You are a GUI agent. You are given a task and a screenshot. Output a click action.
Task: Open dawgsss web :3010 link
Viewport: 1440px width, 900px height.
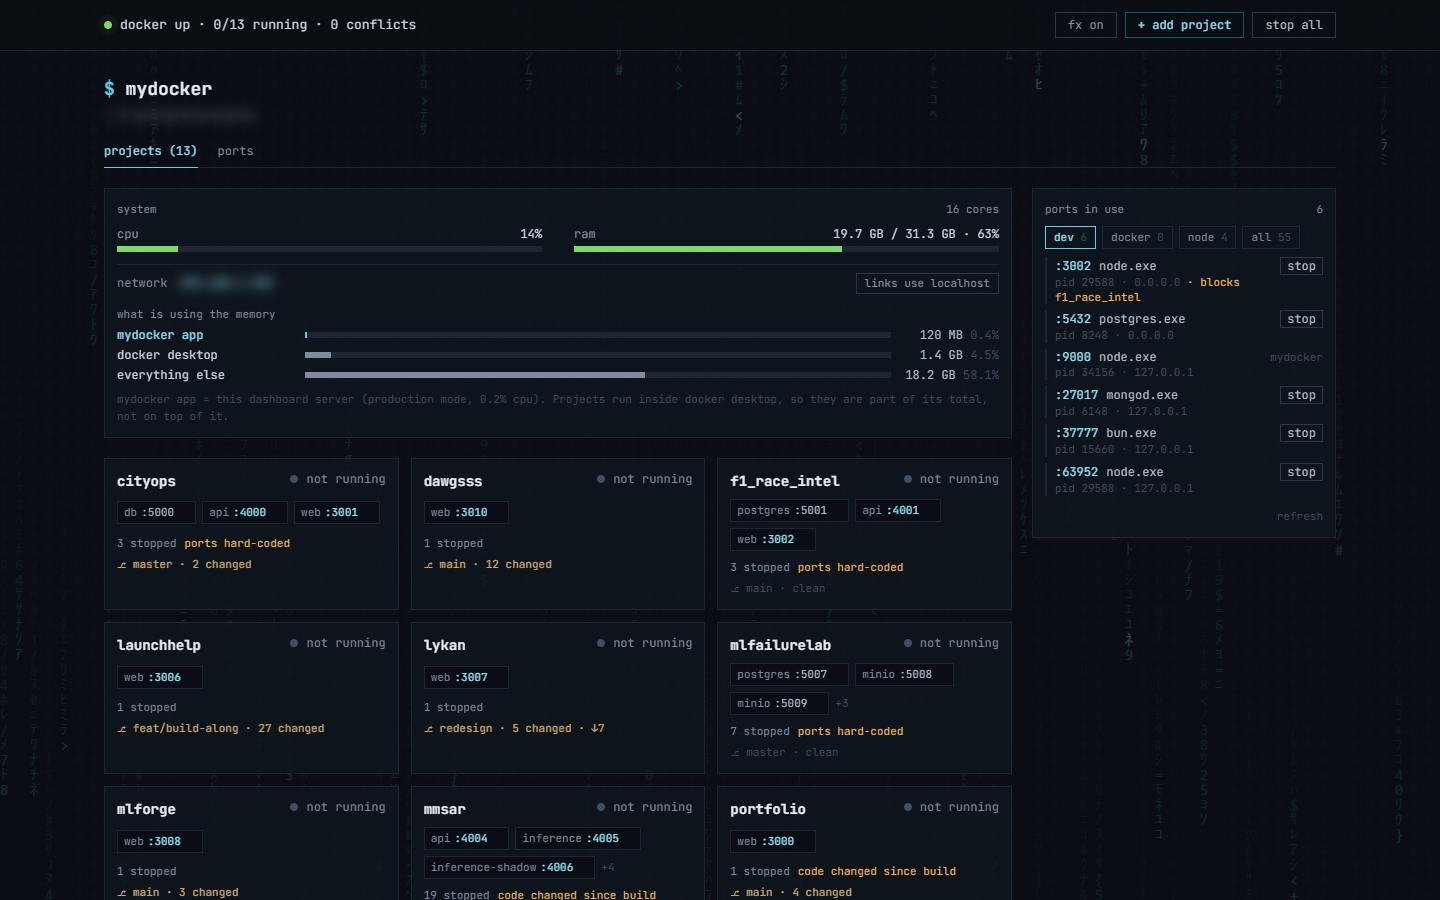pos(466,512)
